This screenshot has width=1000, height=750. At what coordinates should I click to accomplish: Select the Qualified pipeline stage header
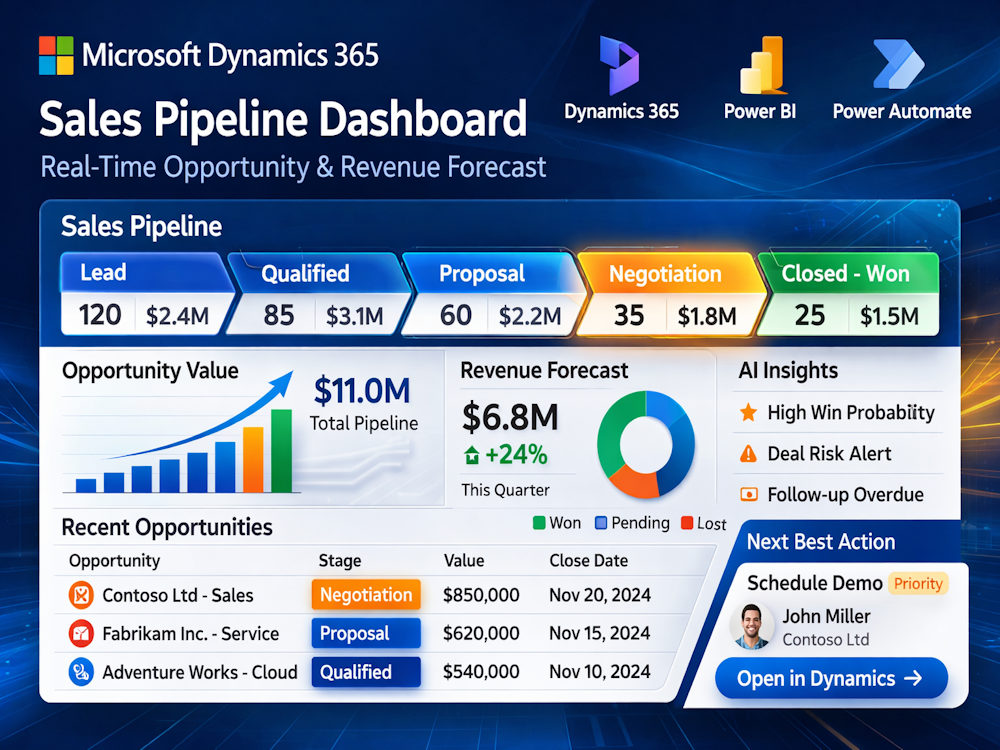319,273
